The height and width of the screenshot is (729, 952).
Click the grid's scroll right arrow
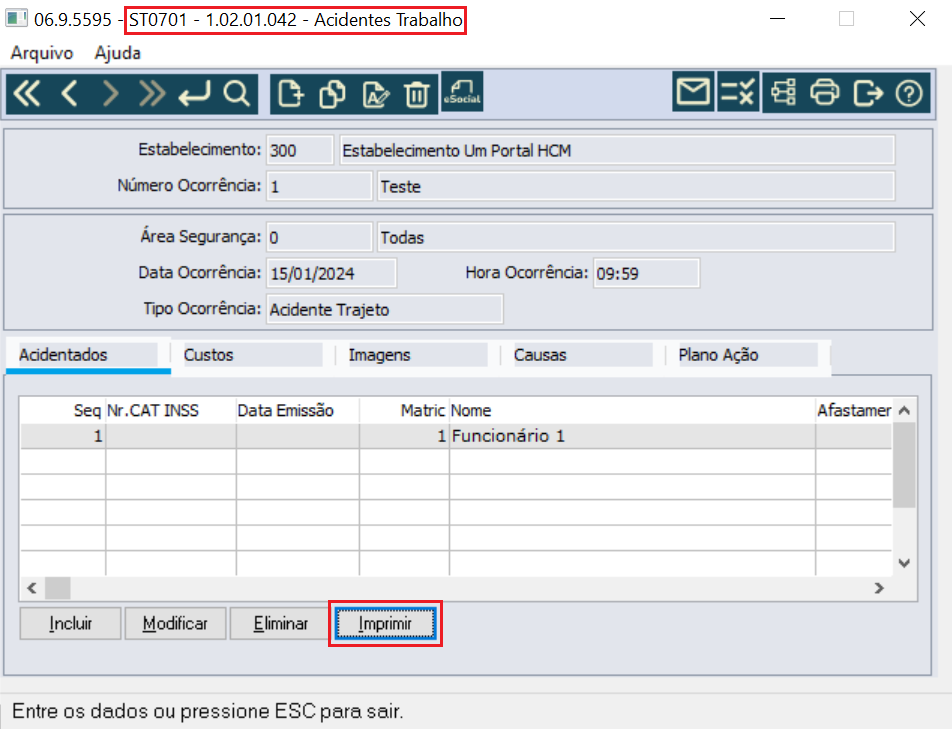pyautogui.click(x=879, y=588)
